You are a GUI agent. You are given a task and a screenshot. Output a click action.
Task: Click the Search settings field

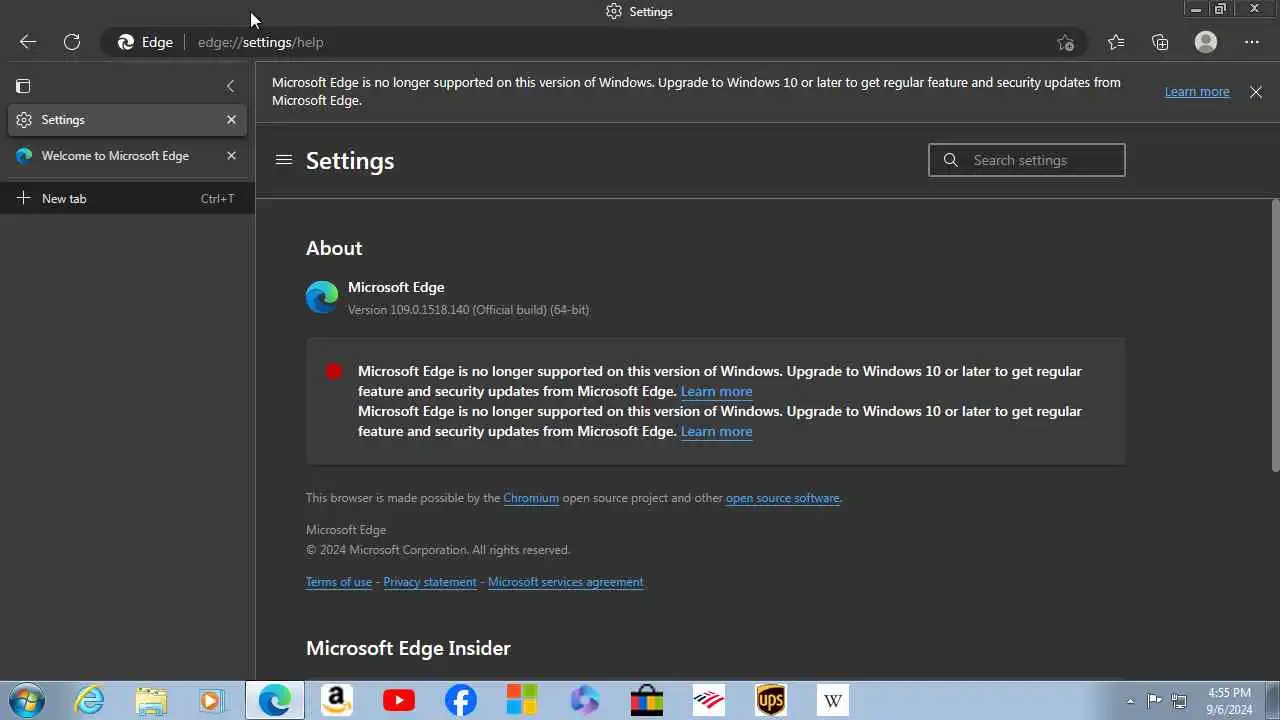pos(1027,160)
